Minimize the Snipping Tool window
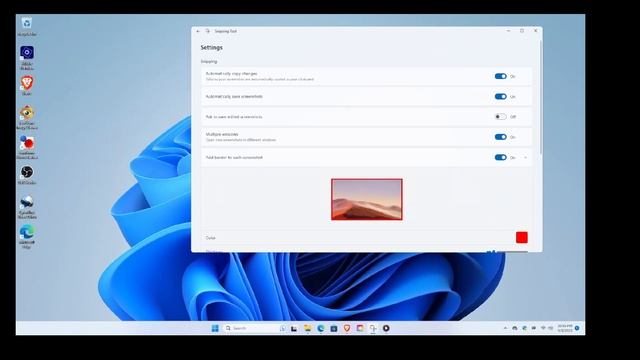The image size is (640, 360). point(508,31)
